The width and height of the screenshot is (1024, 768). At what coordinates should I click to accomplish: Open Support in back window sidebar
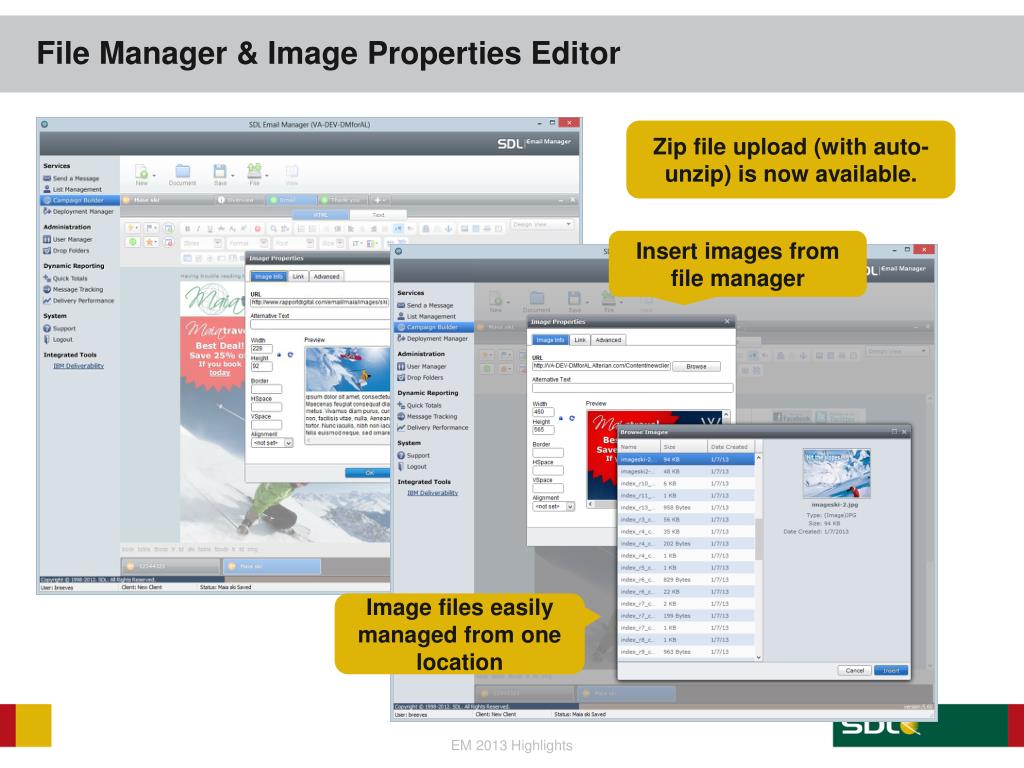pyautogui.click(x=59, y=328)
